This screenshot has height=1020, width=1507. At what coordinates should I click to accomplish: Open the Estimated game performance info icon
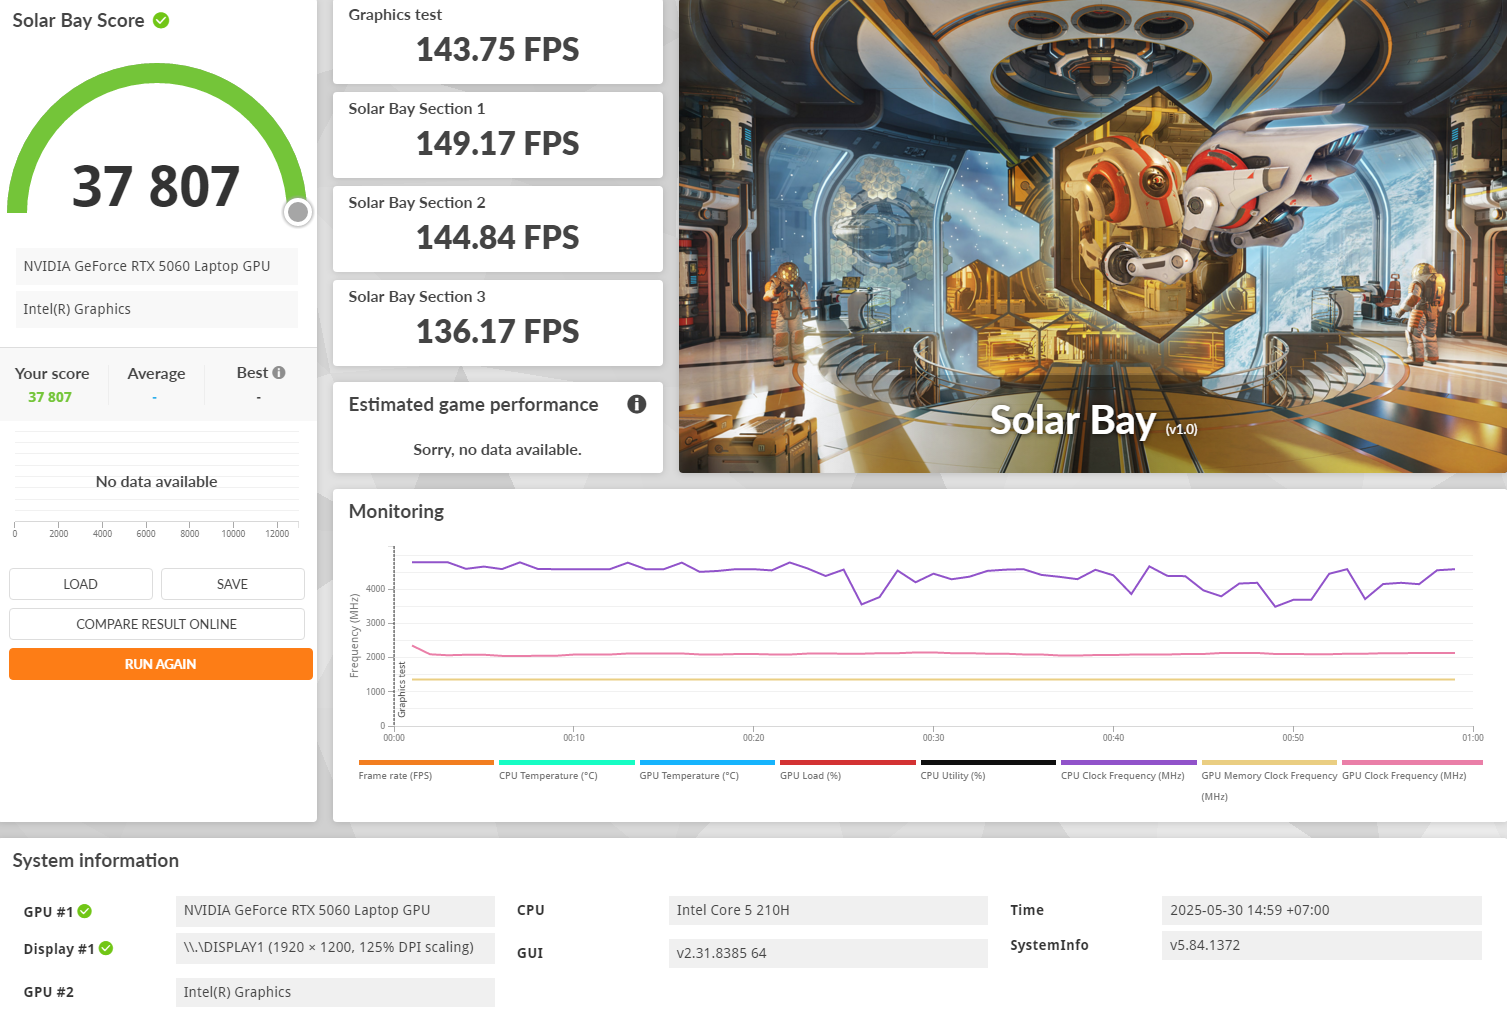click(636, 404)
